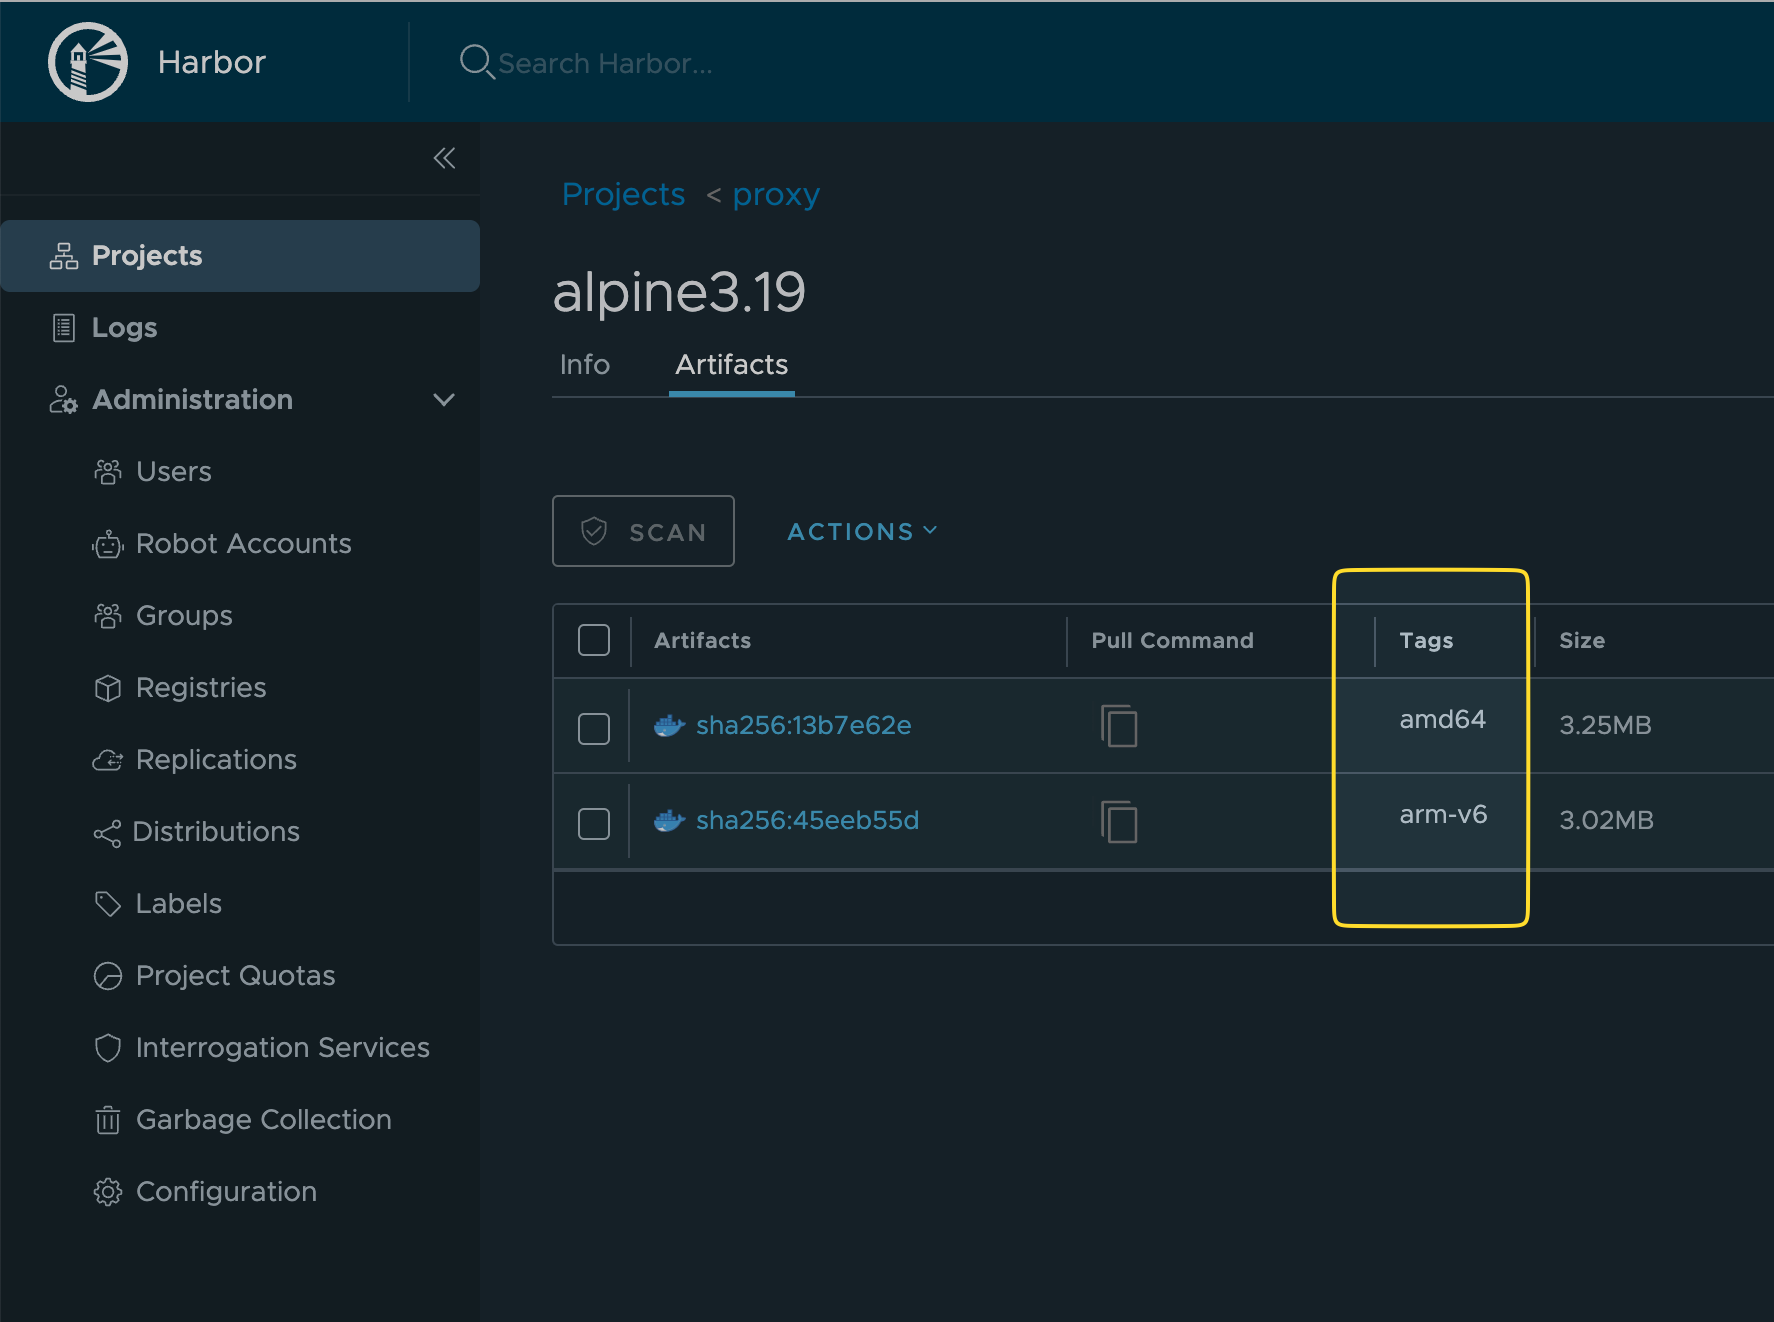Copy pull command for sha256:45eeb55d
Screen dimensions: 1774x1322
coord(1119,821)
